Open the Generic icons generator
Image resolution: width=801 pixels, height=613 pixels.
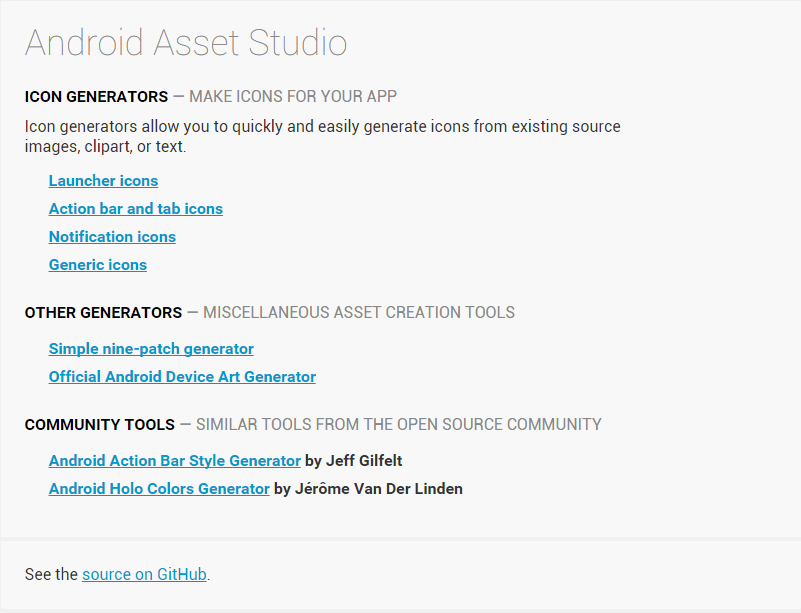97,265
